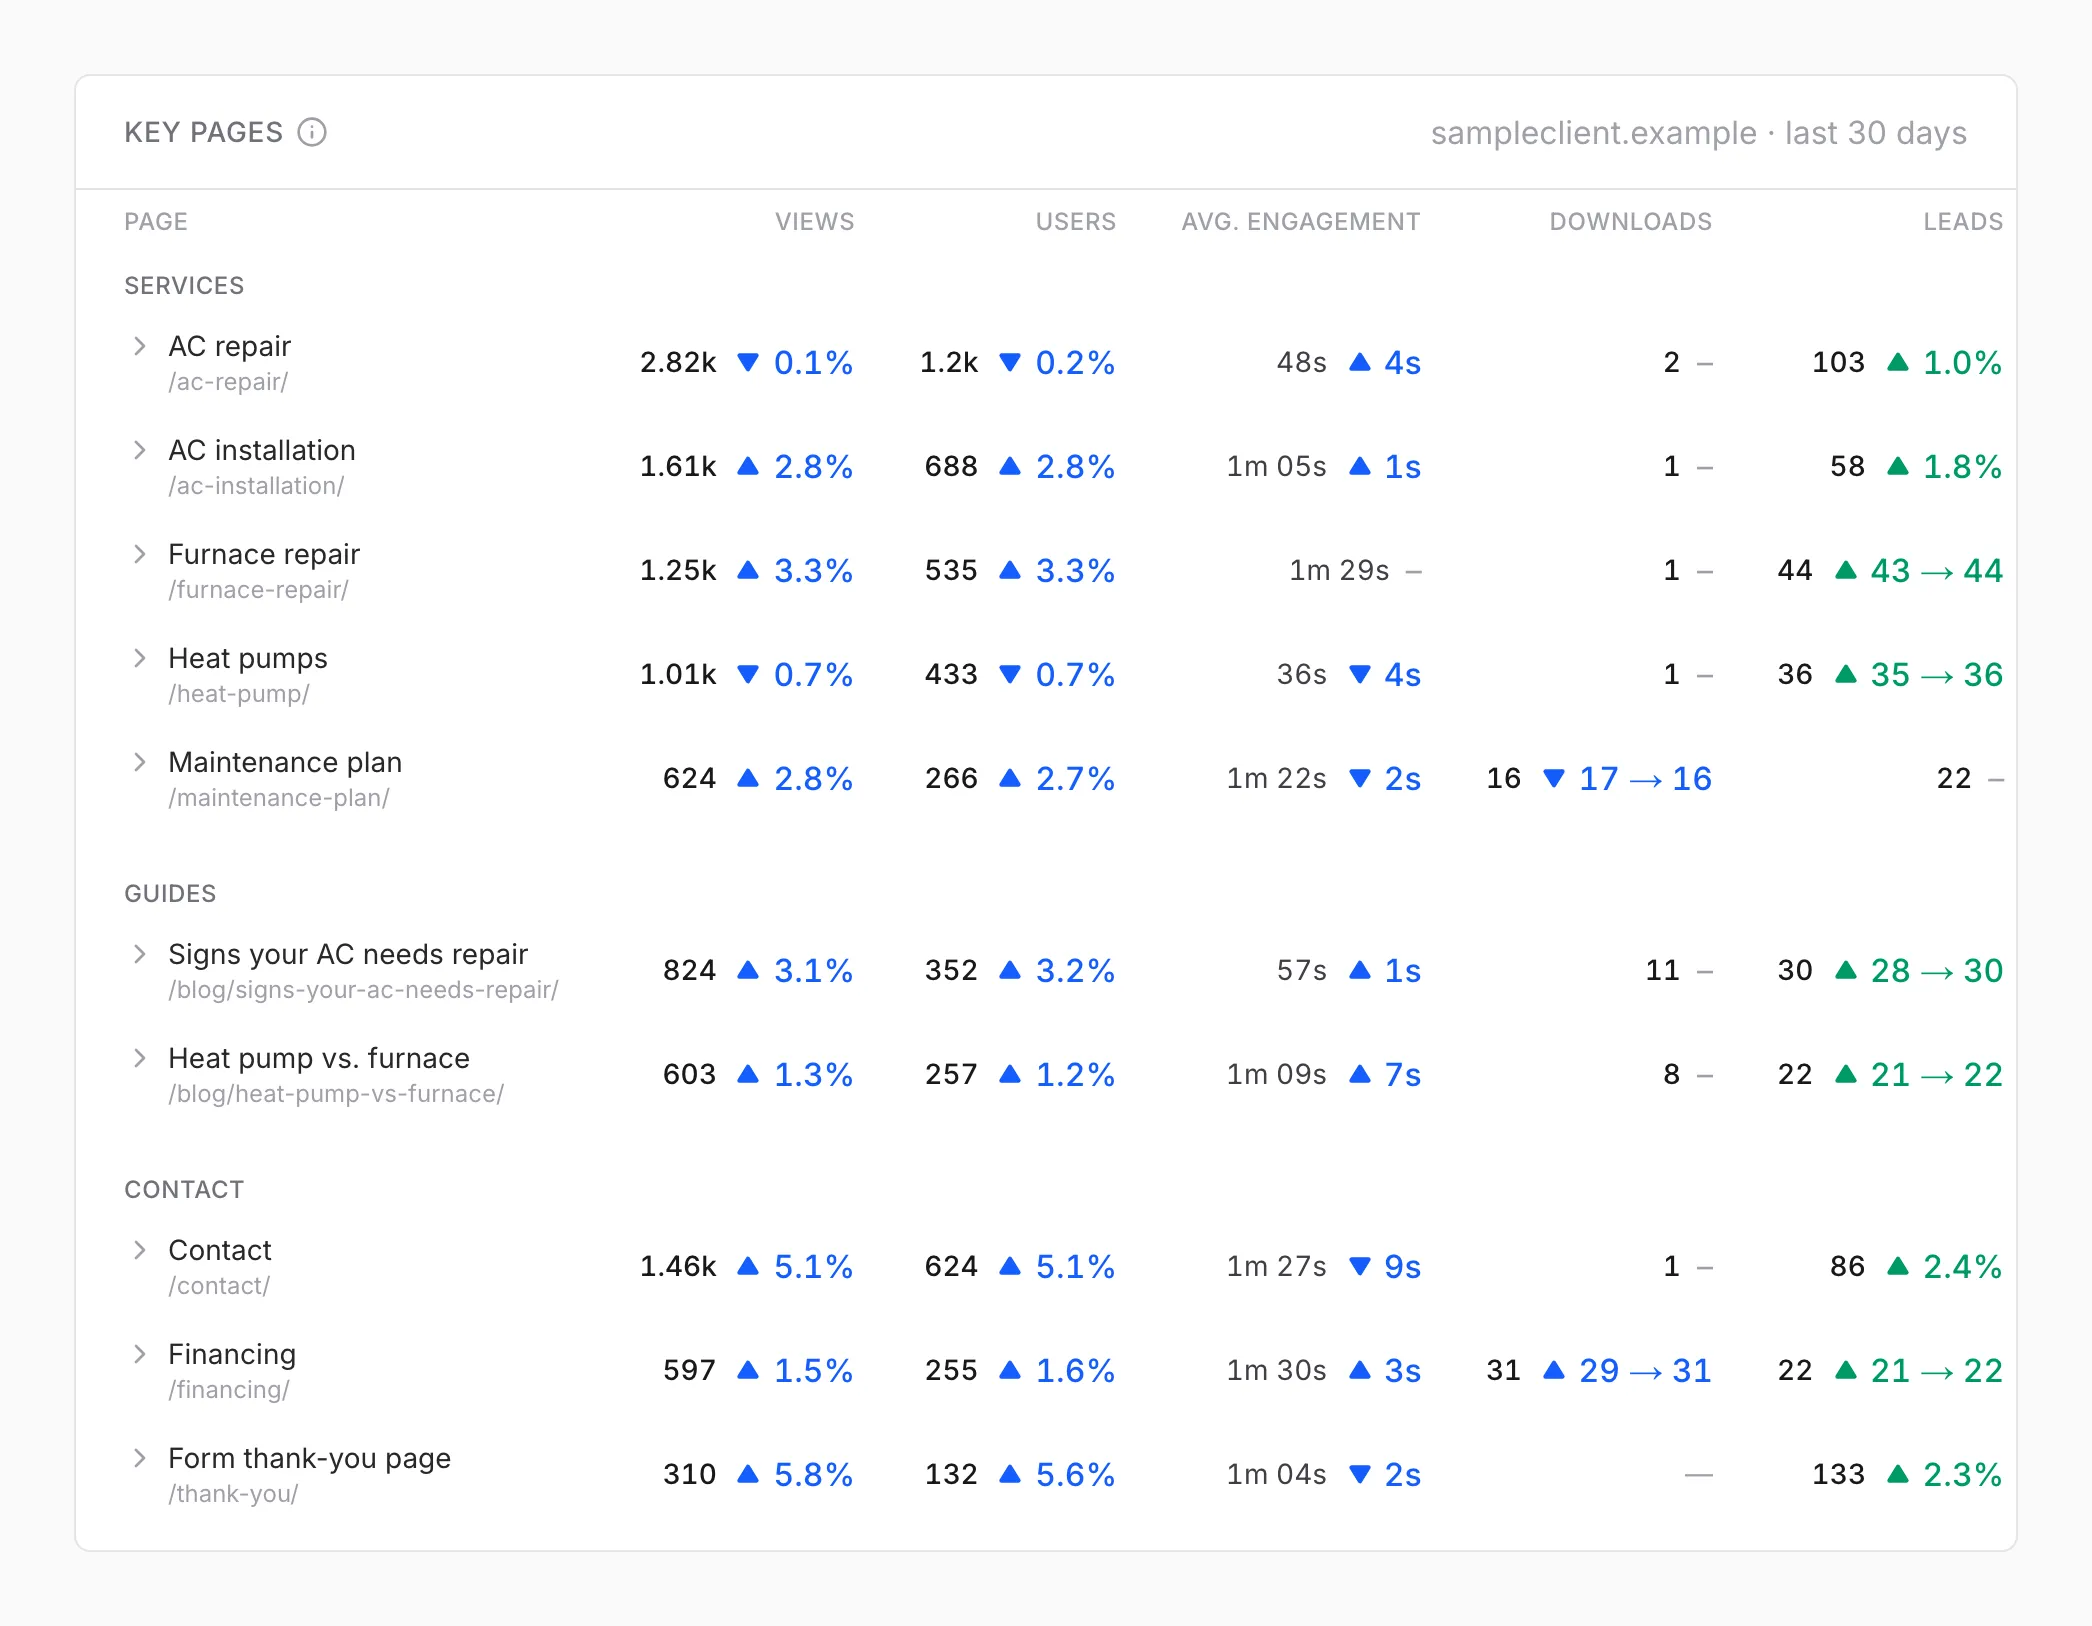Click the up triangle for Heat pump vs. furnace engagement
Image resolution: width=2092 pixels, height=1626 pixels.
pyautogui.click(x=1359, y=1074)
